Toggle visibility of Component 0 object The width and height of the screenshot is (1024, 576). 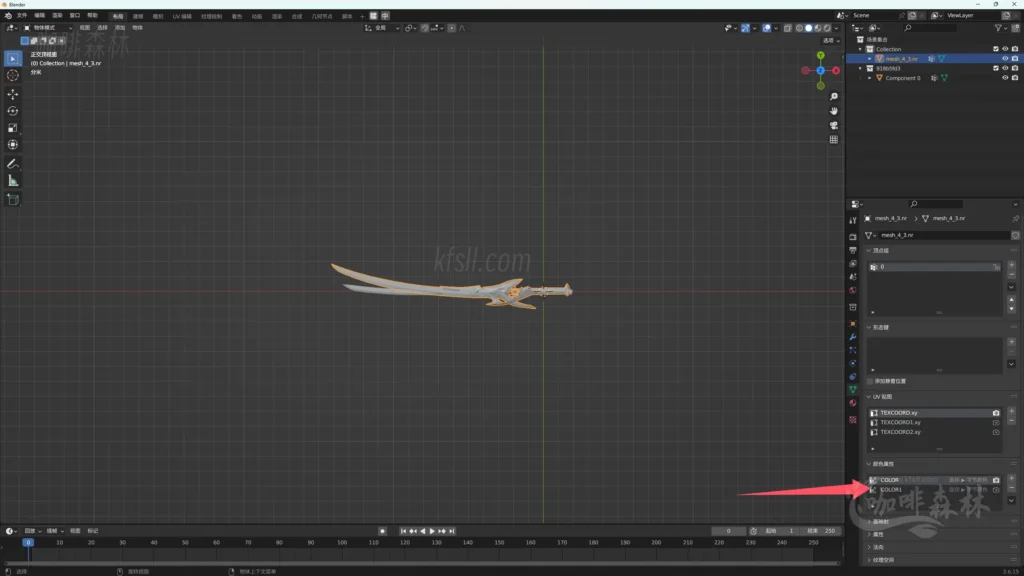click(1005, 78)
